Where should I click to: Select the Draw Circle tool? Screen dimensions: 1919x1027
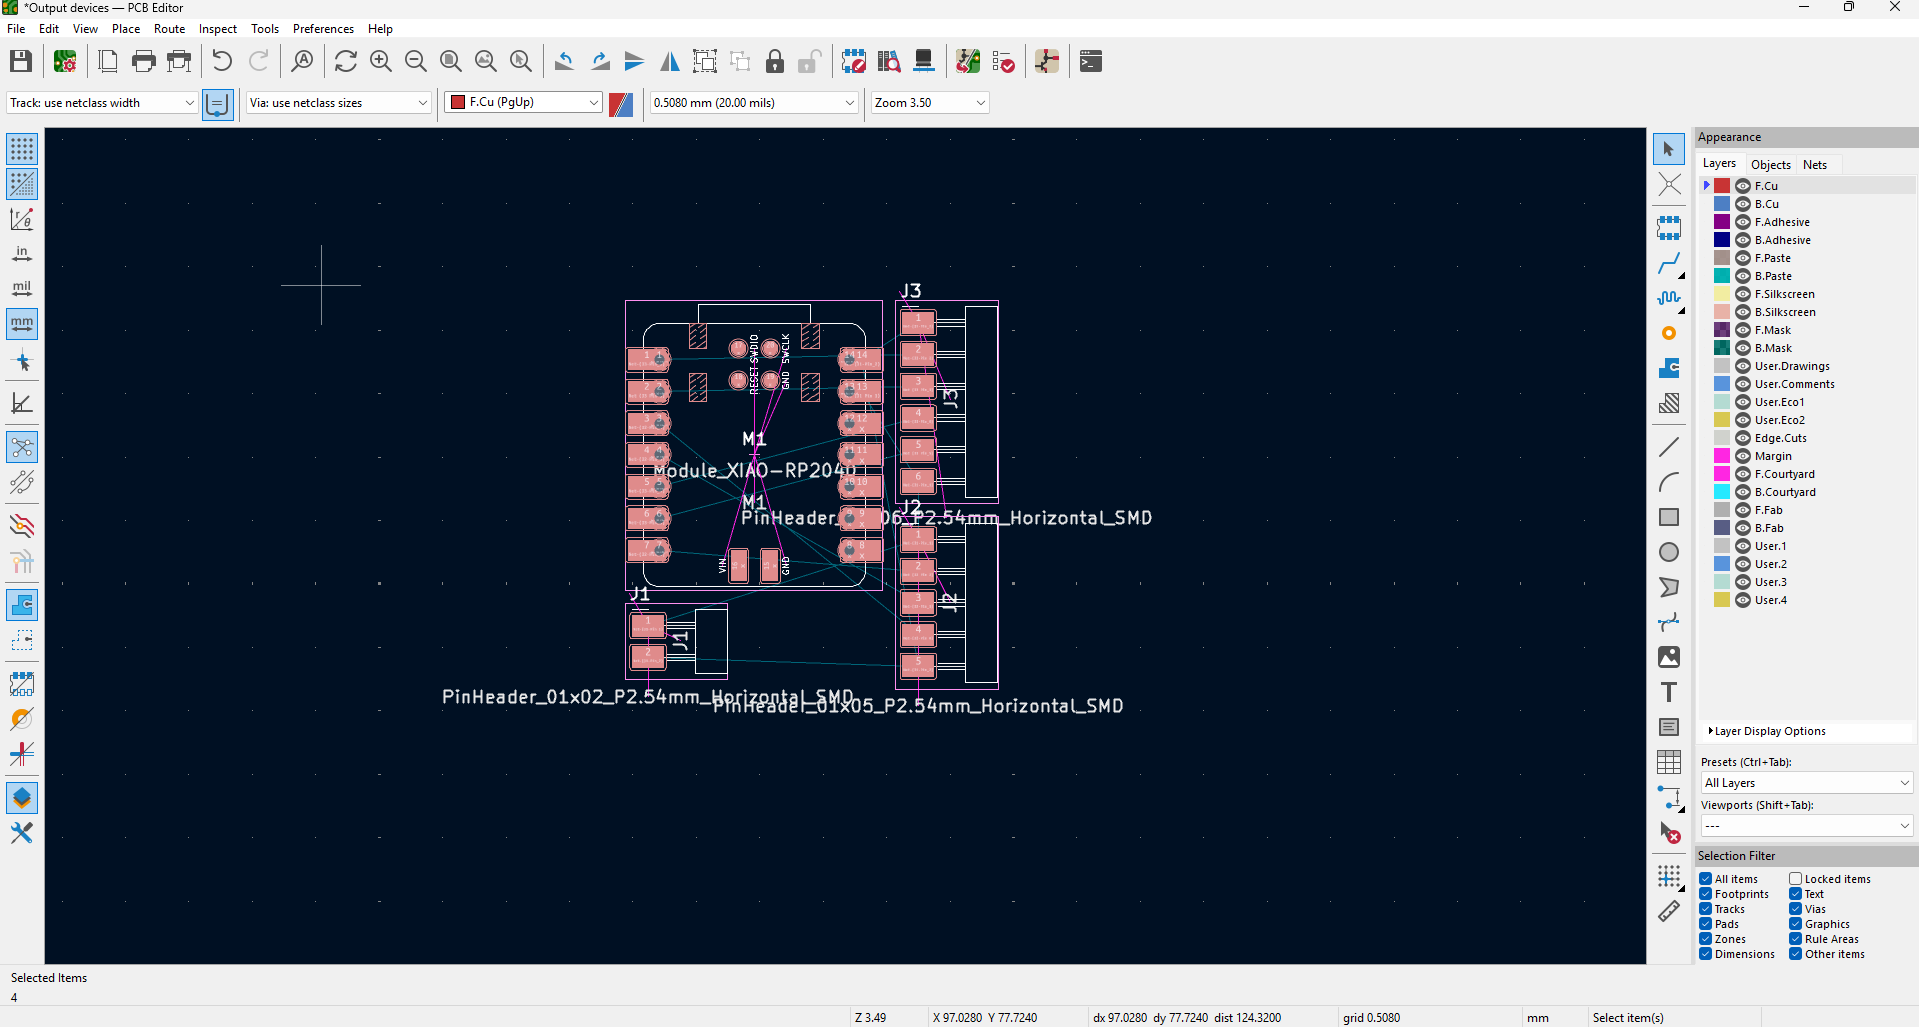click(1669, 552)
